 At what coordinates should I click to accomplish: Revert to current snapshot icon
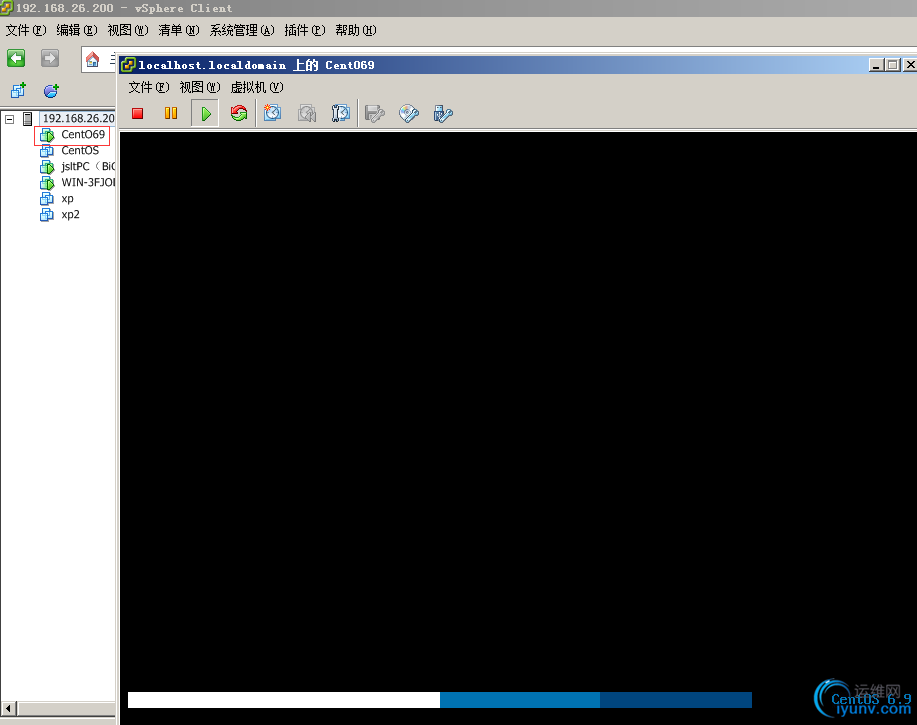pyautogui.click(x=306, y=113)
